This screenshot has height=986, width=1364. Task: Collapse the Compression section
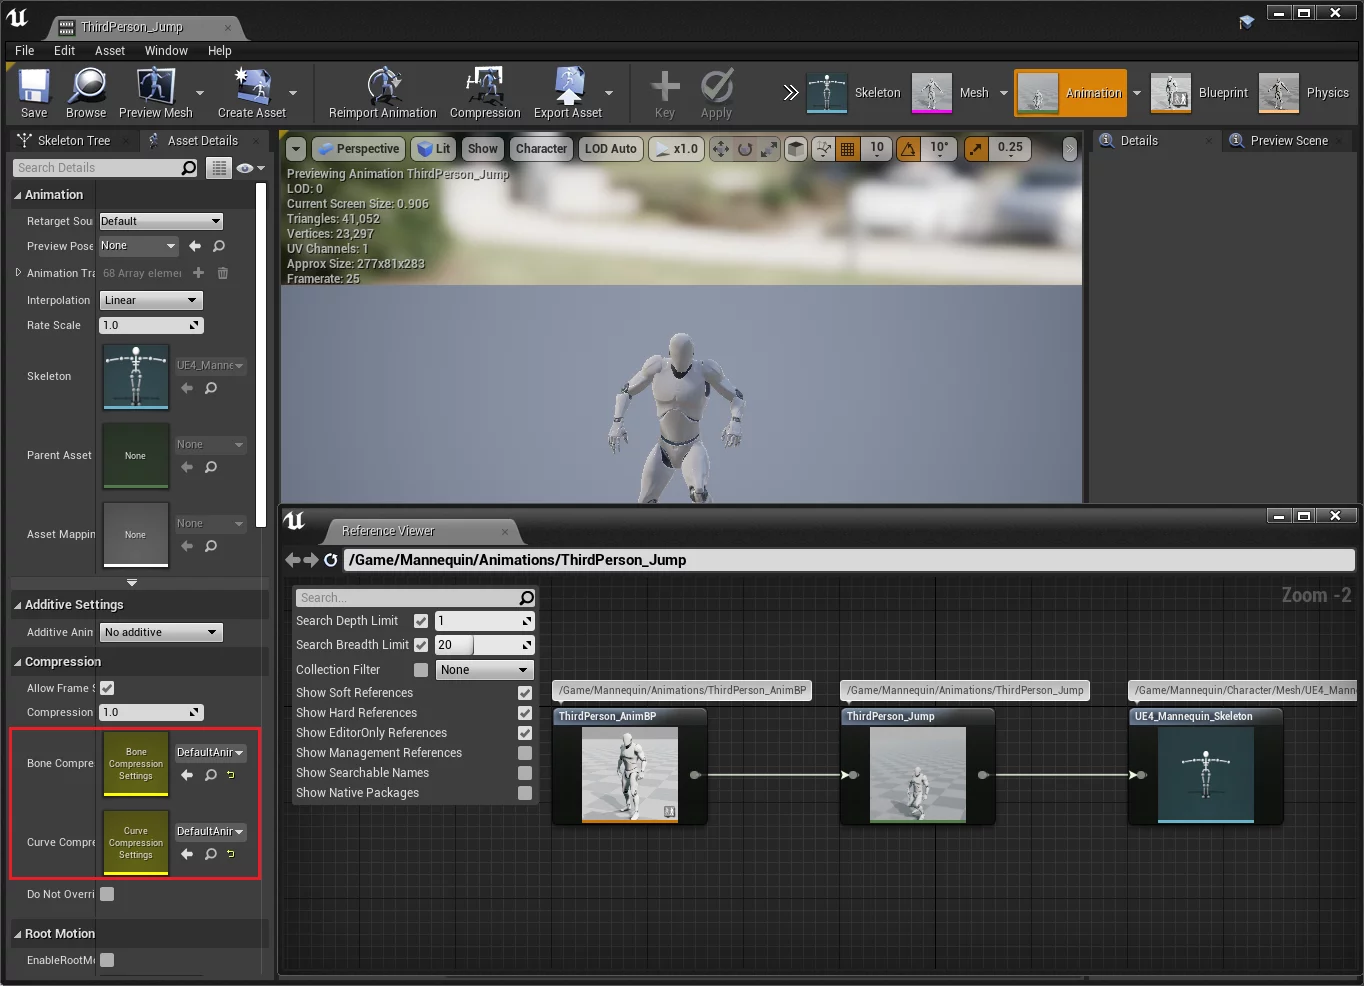tap(18, 662)
